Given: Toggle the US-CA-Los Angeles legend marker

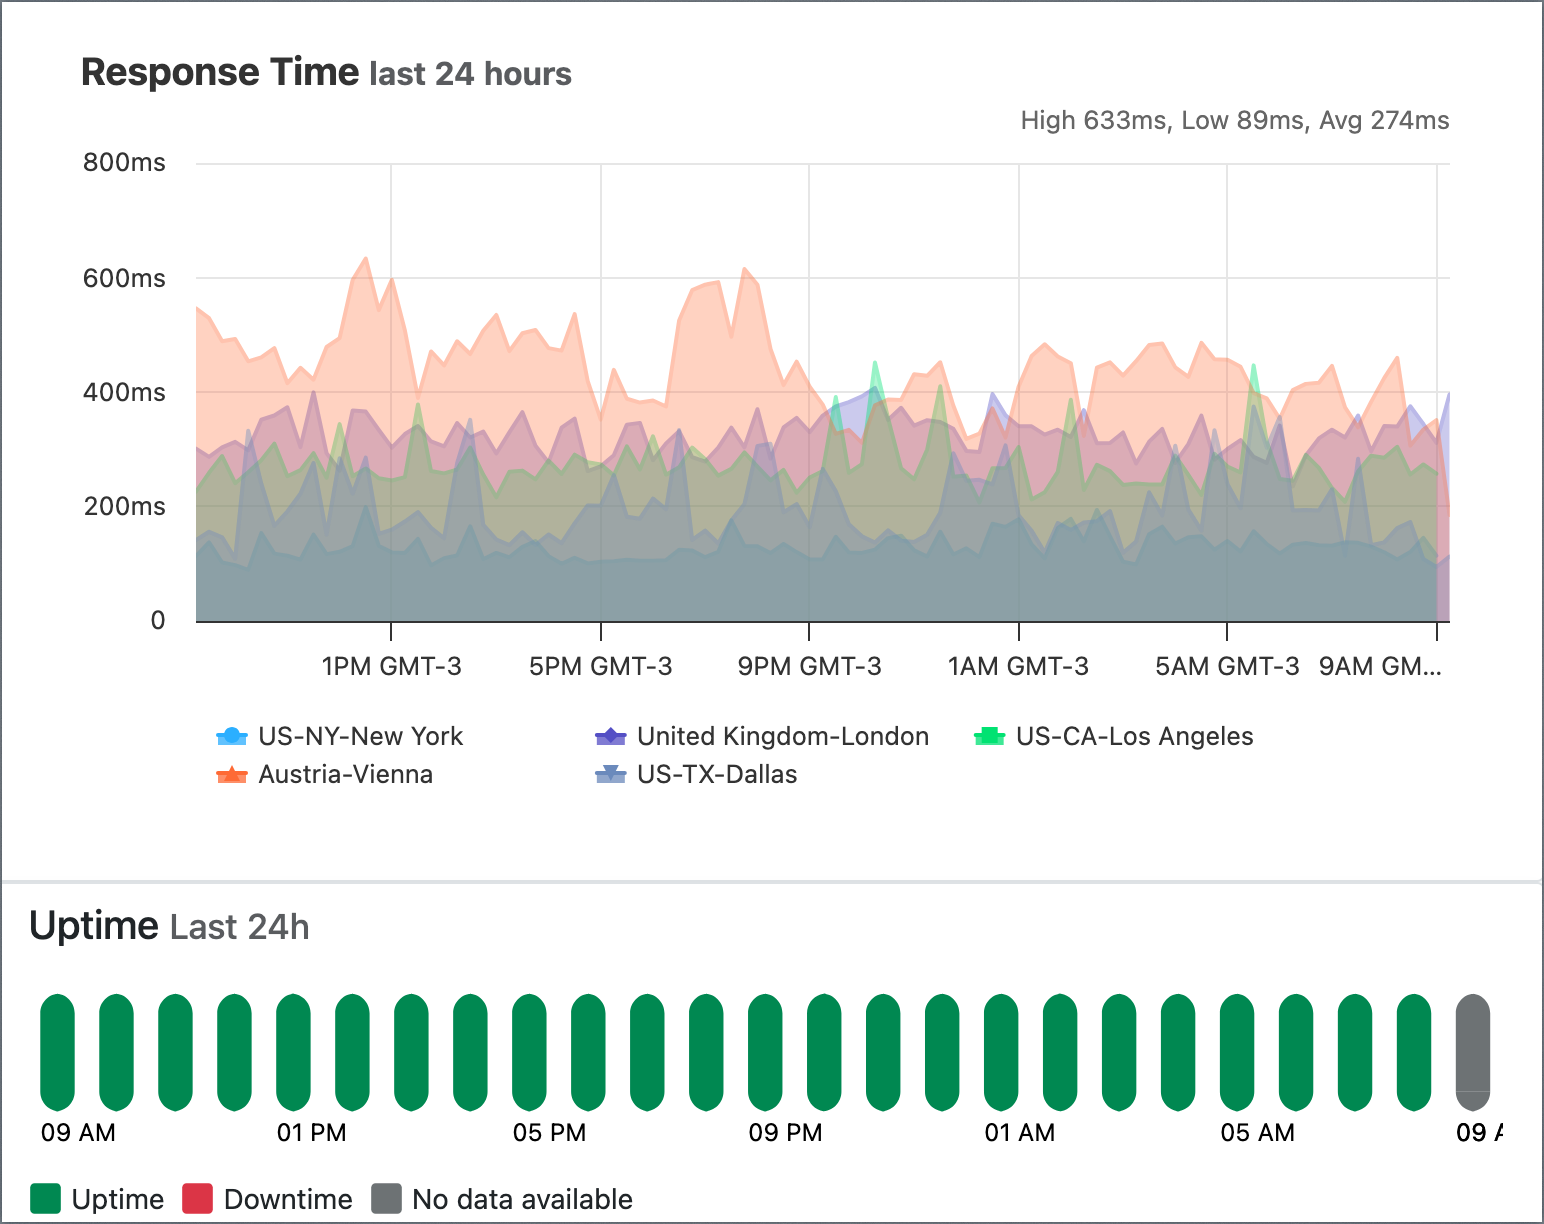Looking at the screenshot, I should [x=990, y=737].
